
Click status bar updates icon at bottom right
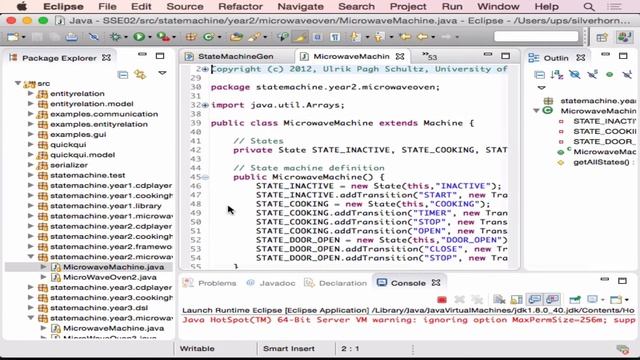point(623,349)
